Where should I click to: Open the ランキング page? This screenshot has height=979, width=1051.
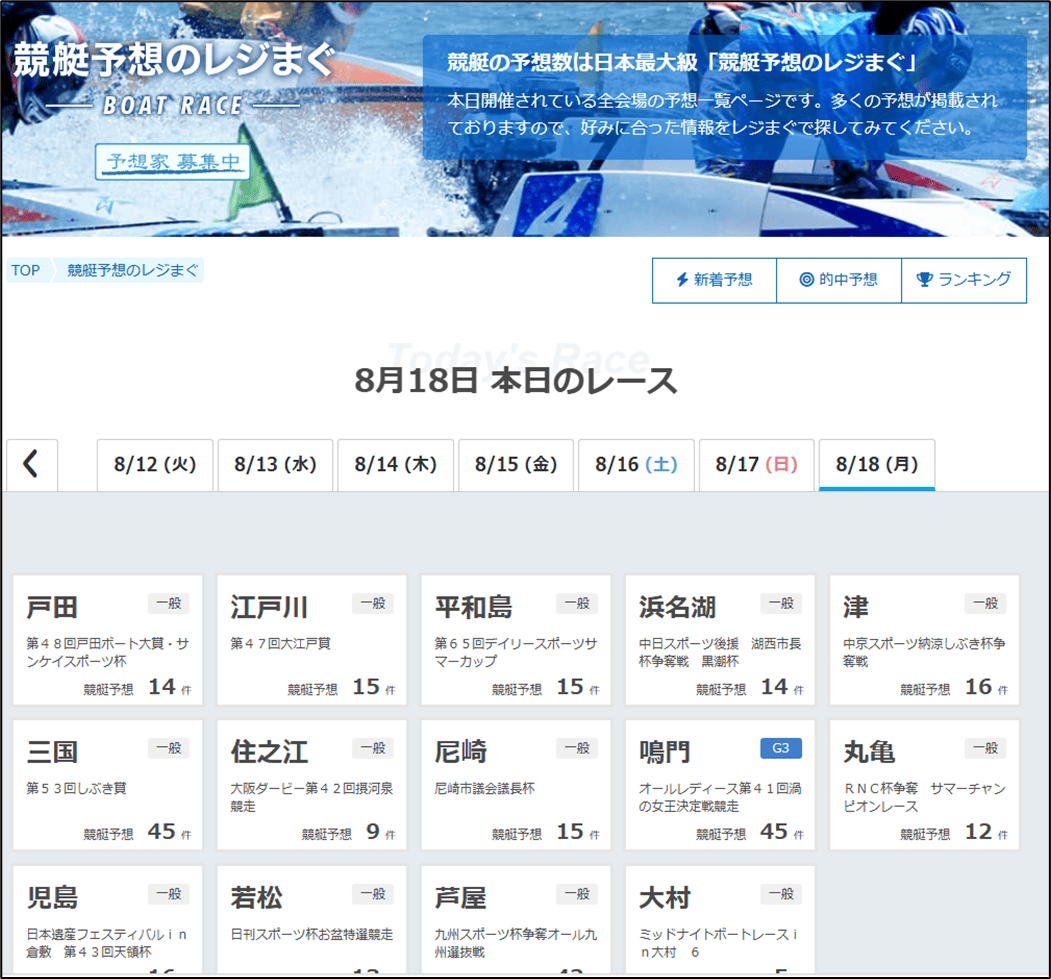click(964, 280)
